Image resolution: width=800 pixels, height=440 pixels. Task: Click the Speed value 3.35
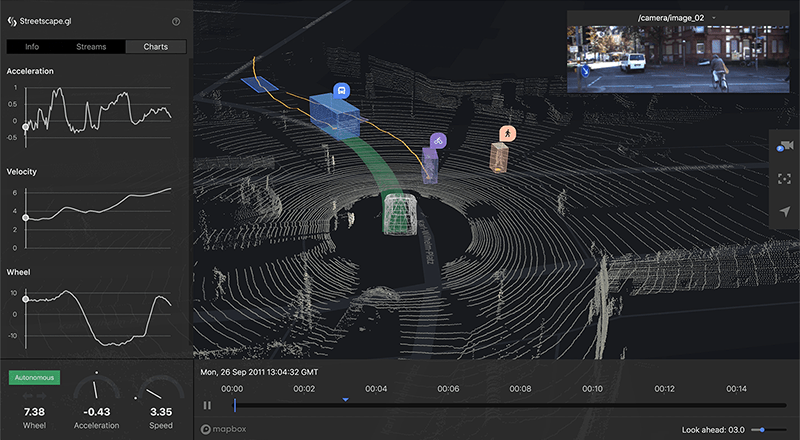coord(161,412)
